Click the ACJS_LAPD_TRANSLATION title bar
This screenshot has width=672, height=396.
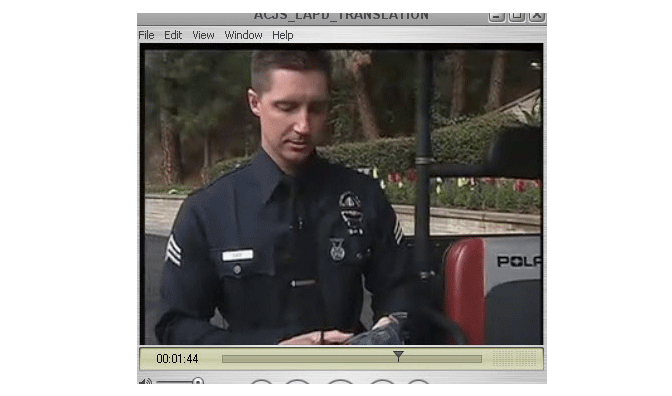341,17
